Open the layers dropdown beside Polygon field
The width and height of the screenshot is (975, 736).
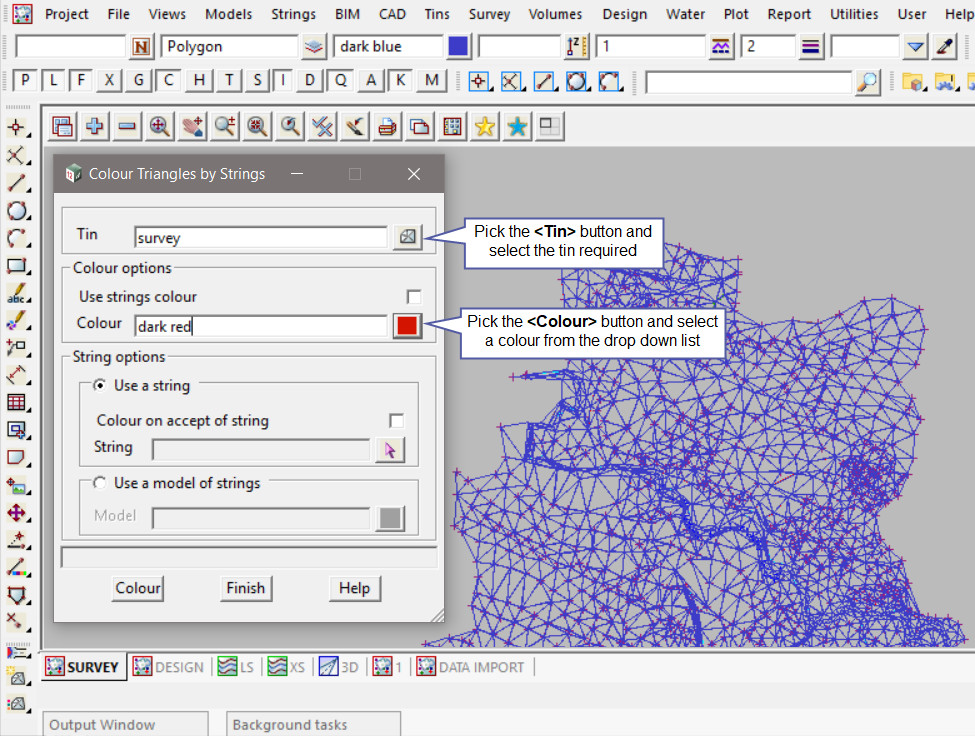315,47
